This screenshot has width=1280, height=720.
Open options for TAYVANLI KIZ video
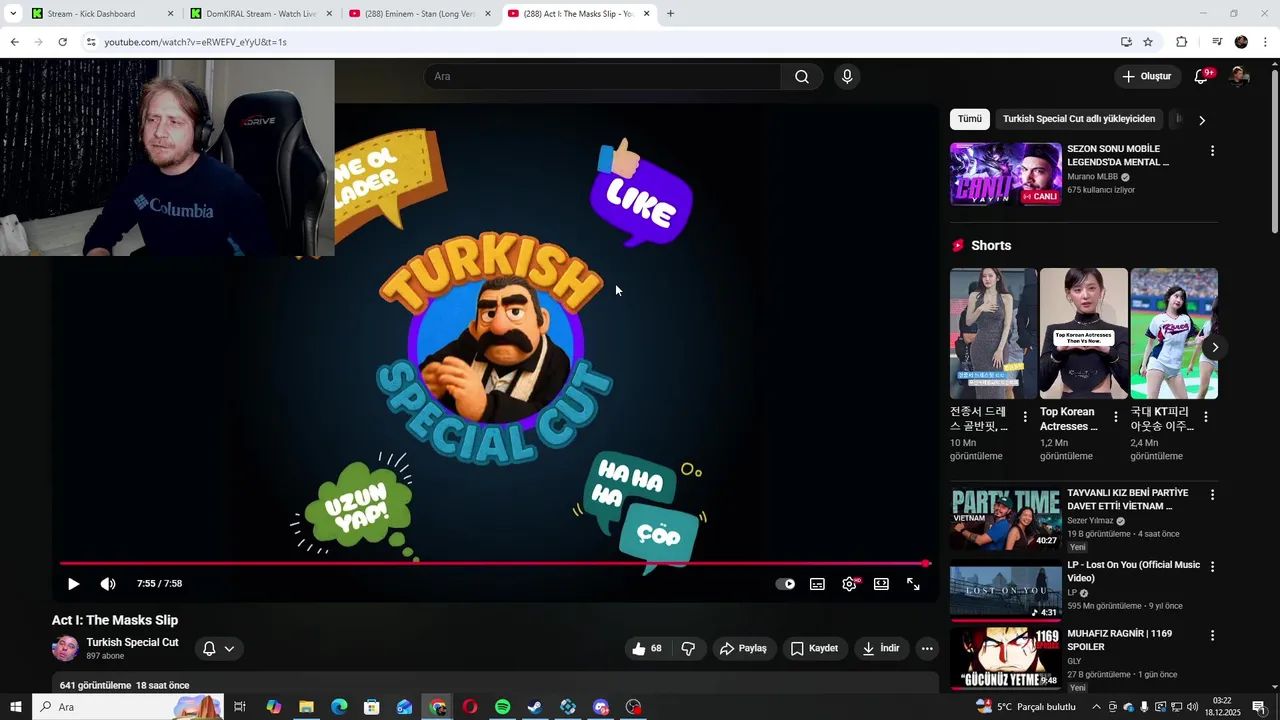coord(1212,495)
